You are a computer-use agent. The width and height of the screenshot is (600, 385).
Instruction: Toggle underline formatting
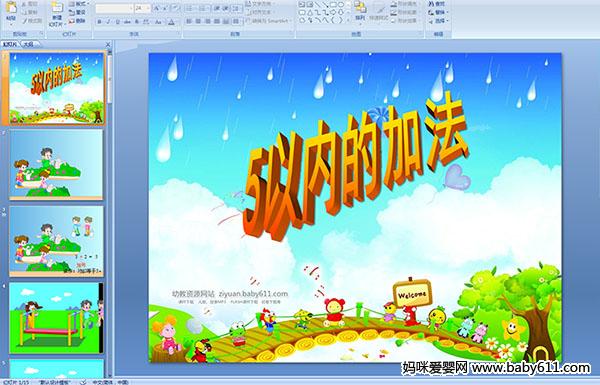117,21
